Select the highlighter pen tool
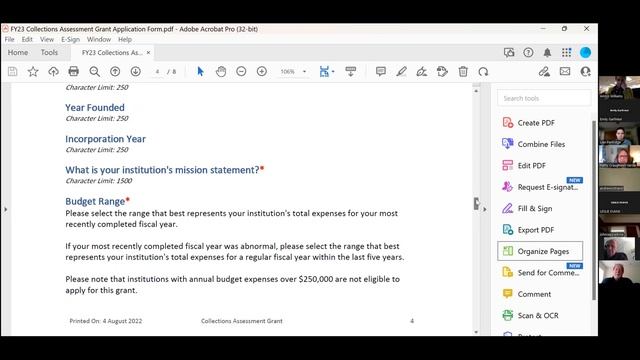 (401, 71)
